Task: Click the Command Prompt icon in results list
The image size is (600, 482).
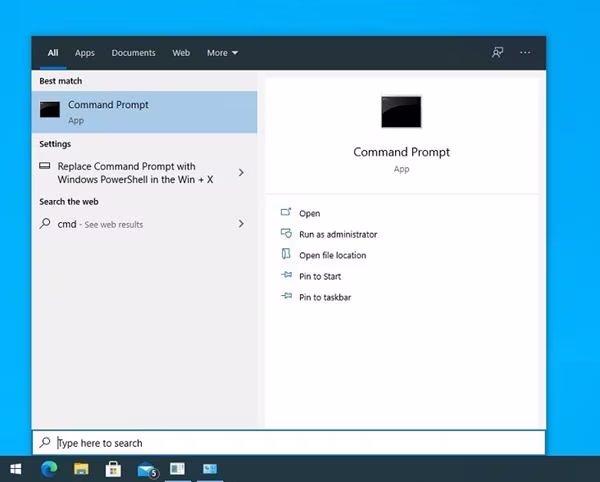Action: pyautogui.click(x=50, y=109)
